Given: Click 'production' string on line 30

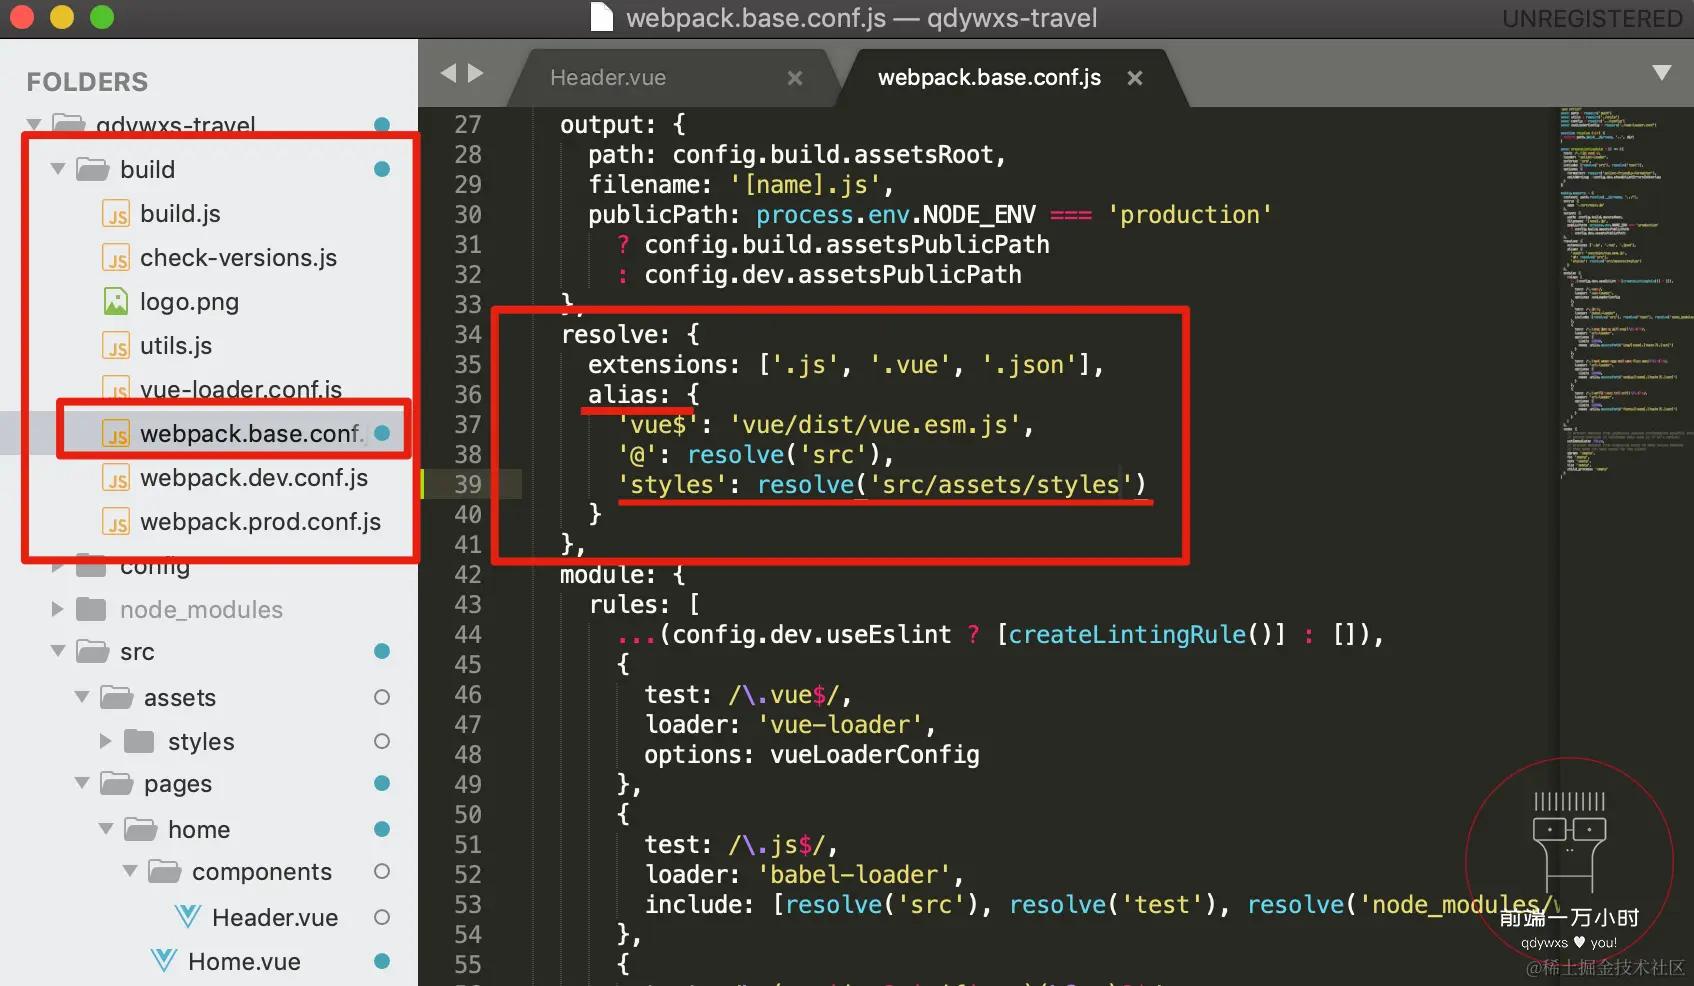Looking at the screenshot, I should coord(1190,215).
